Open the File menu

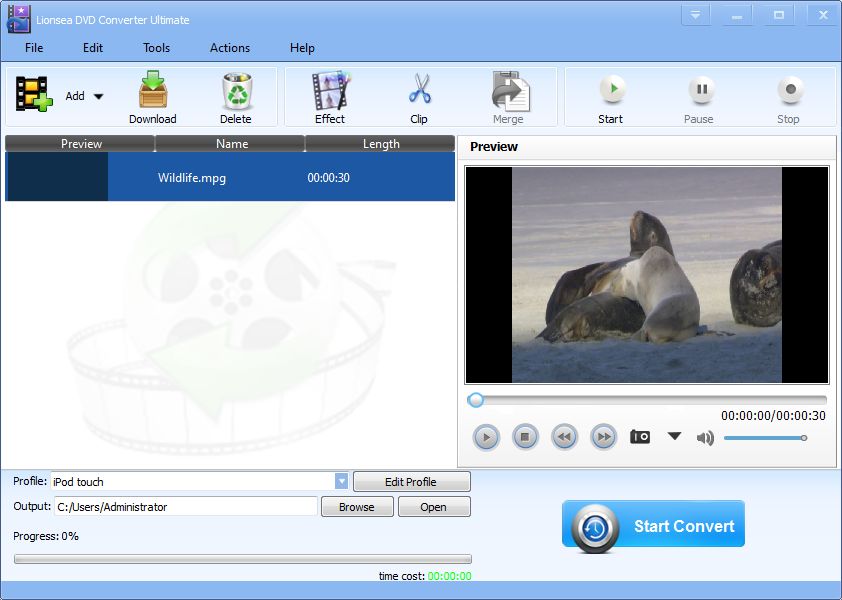[x=34, y=48]
